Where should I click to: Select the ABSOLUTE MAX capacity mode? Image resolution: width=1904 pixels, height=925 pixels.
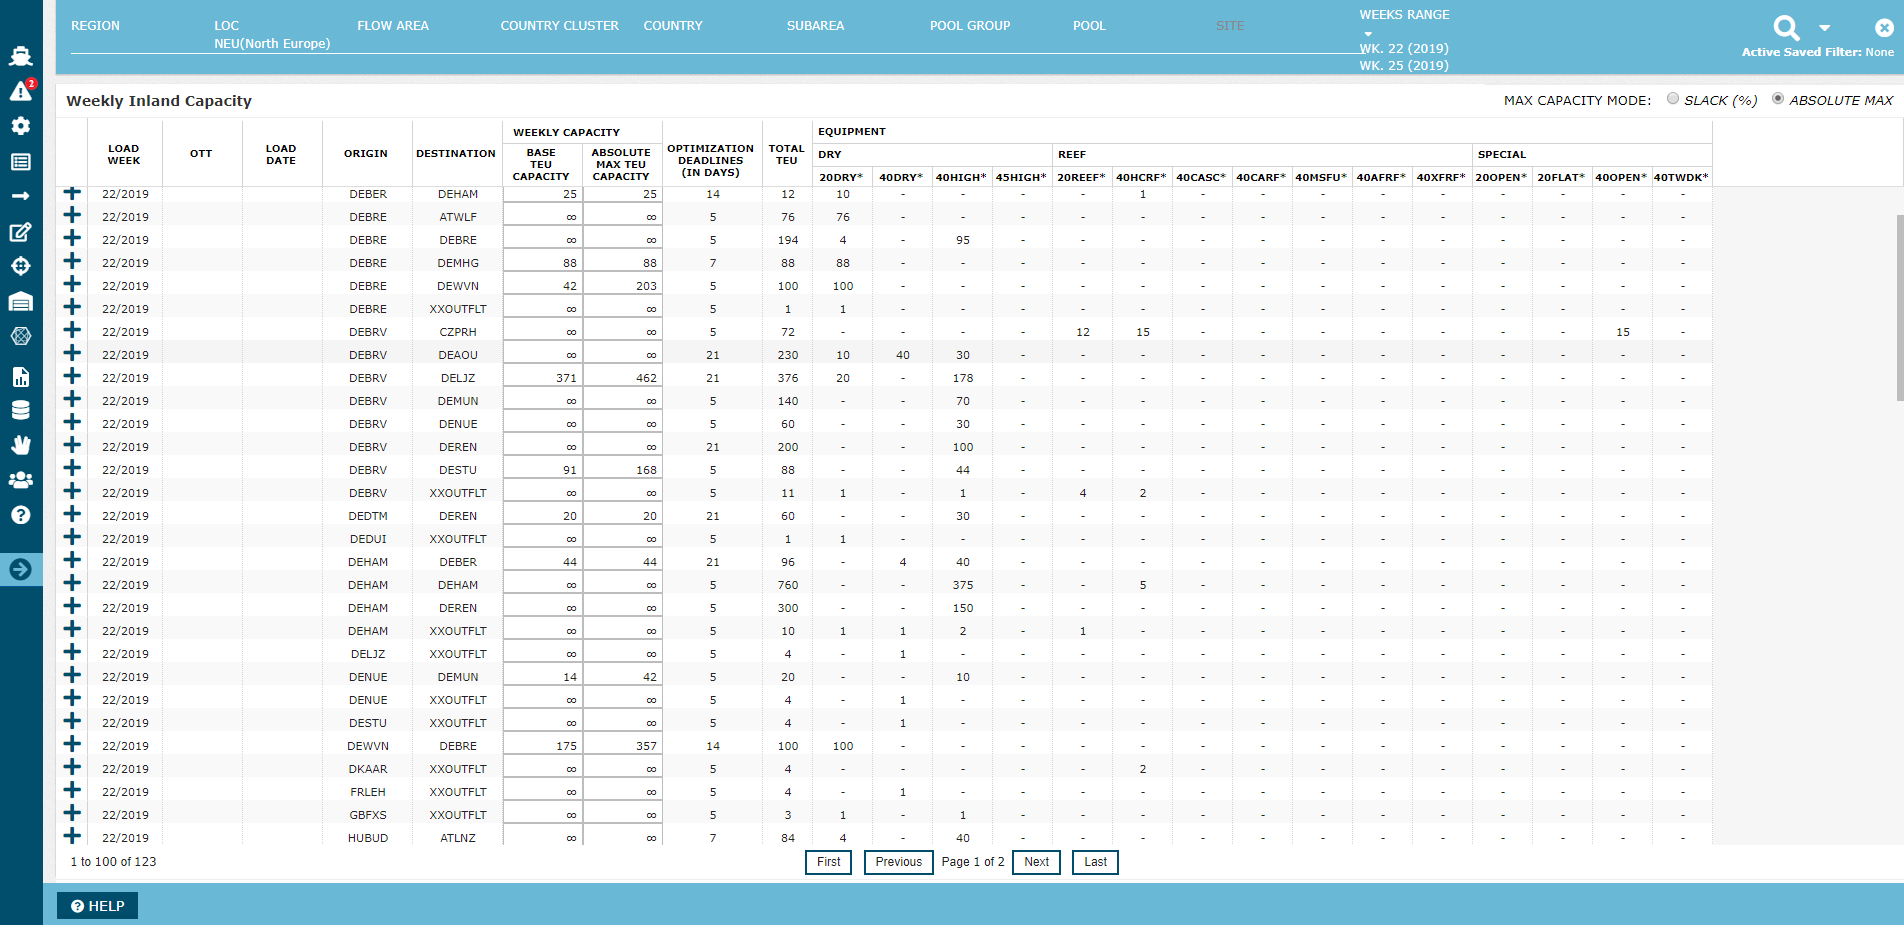pos(1778,99)
